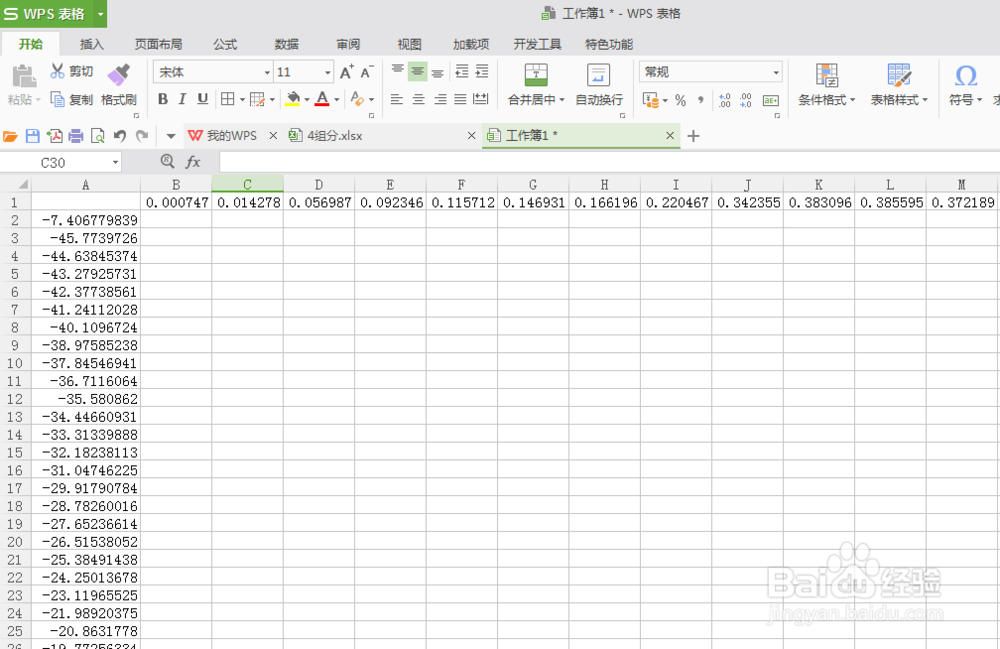The image size is (1000, 649).
Task: Increase decimal places icon
Action: (x=724, y=100)
